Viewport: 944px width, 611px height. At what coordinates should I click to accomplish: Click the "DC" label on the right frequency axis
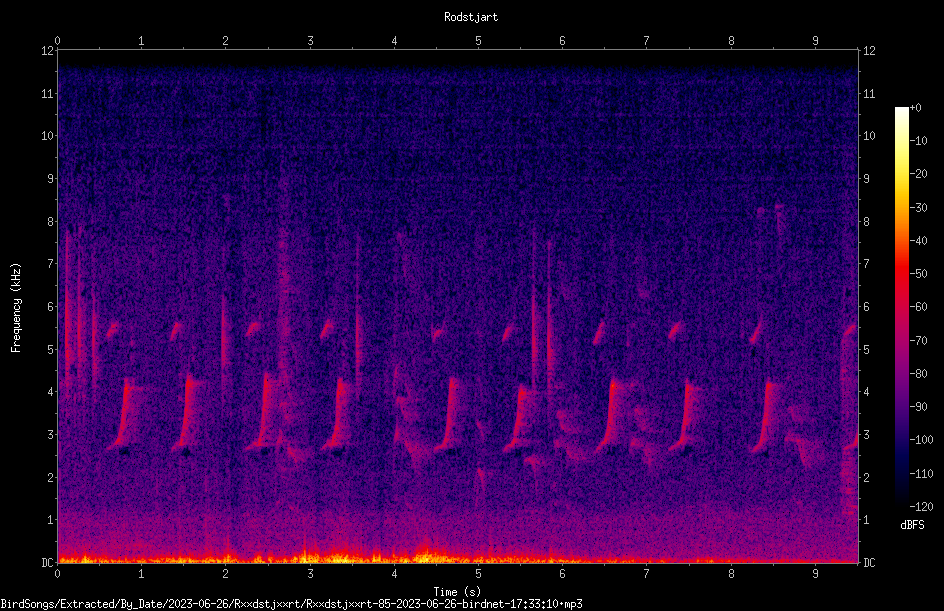tap(869, 563)
